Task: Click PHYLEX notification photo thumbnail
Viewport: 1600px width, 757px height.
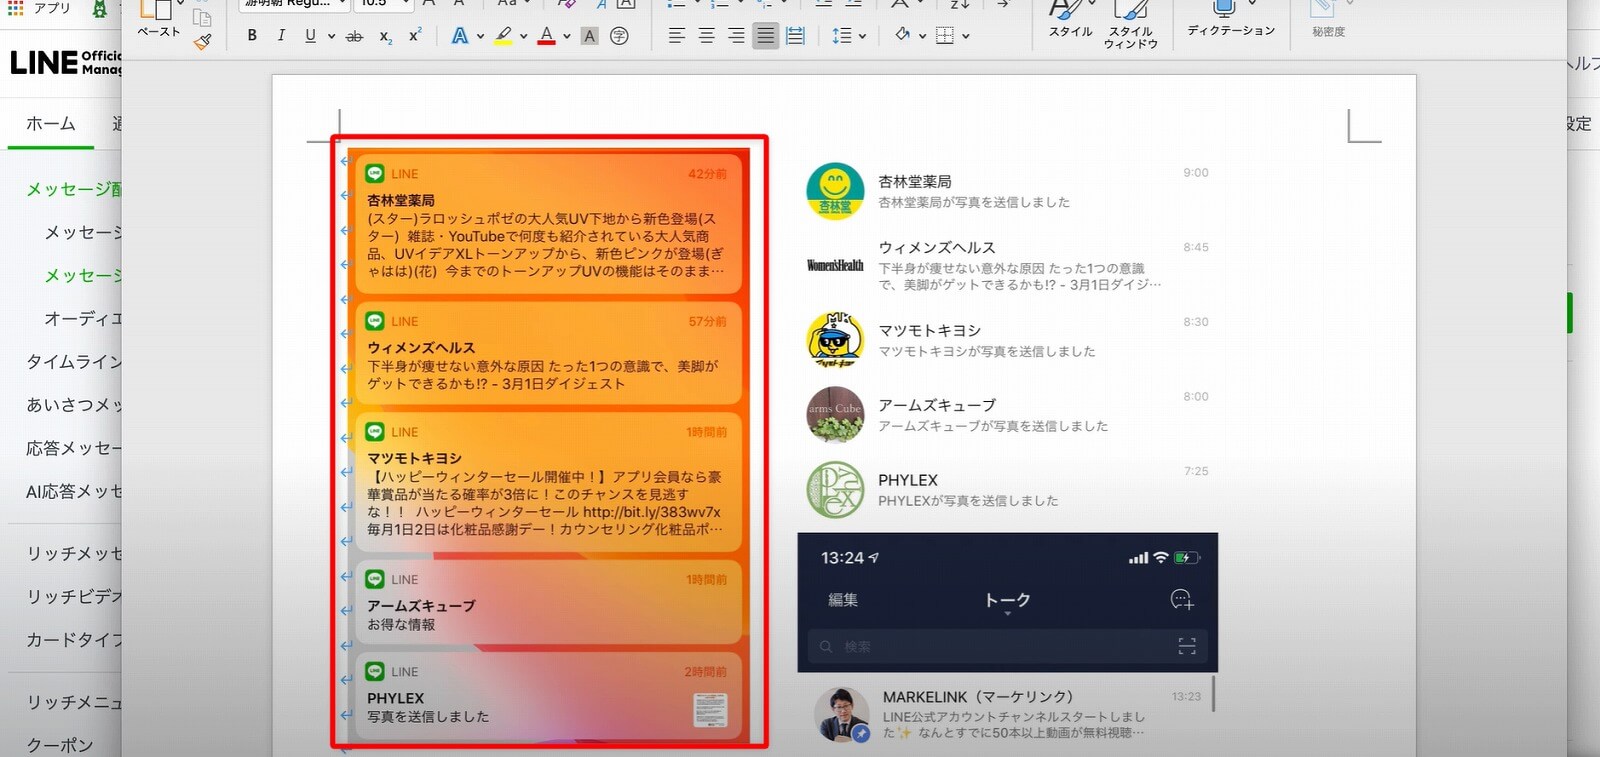Action: (x=710, y=710)
